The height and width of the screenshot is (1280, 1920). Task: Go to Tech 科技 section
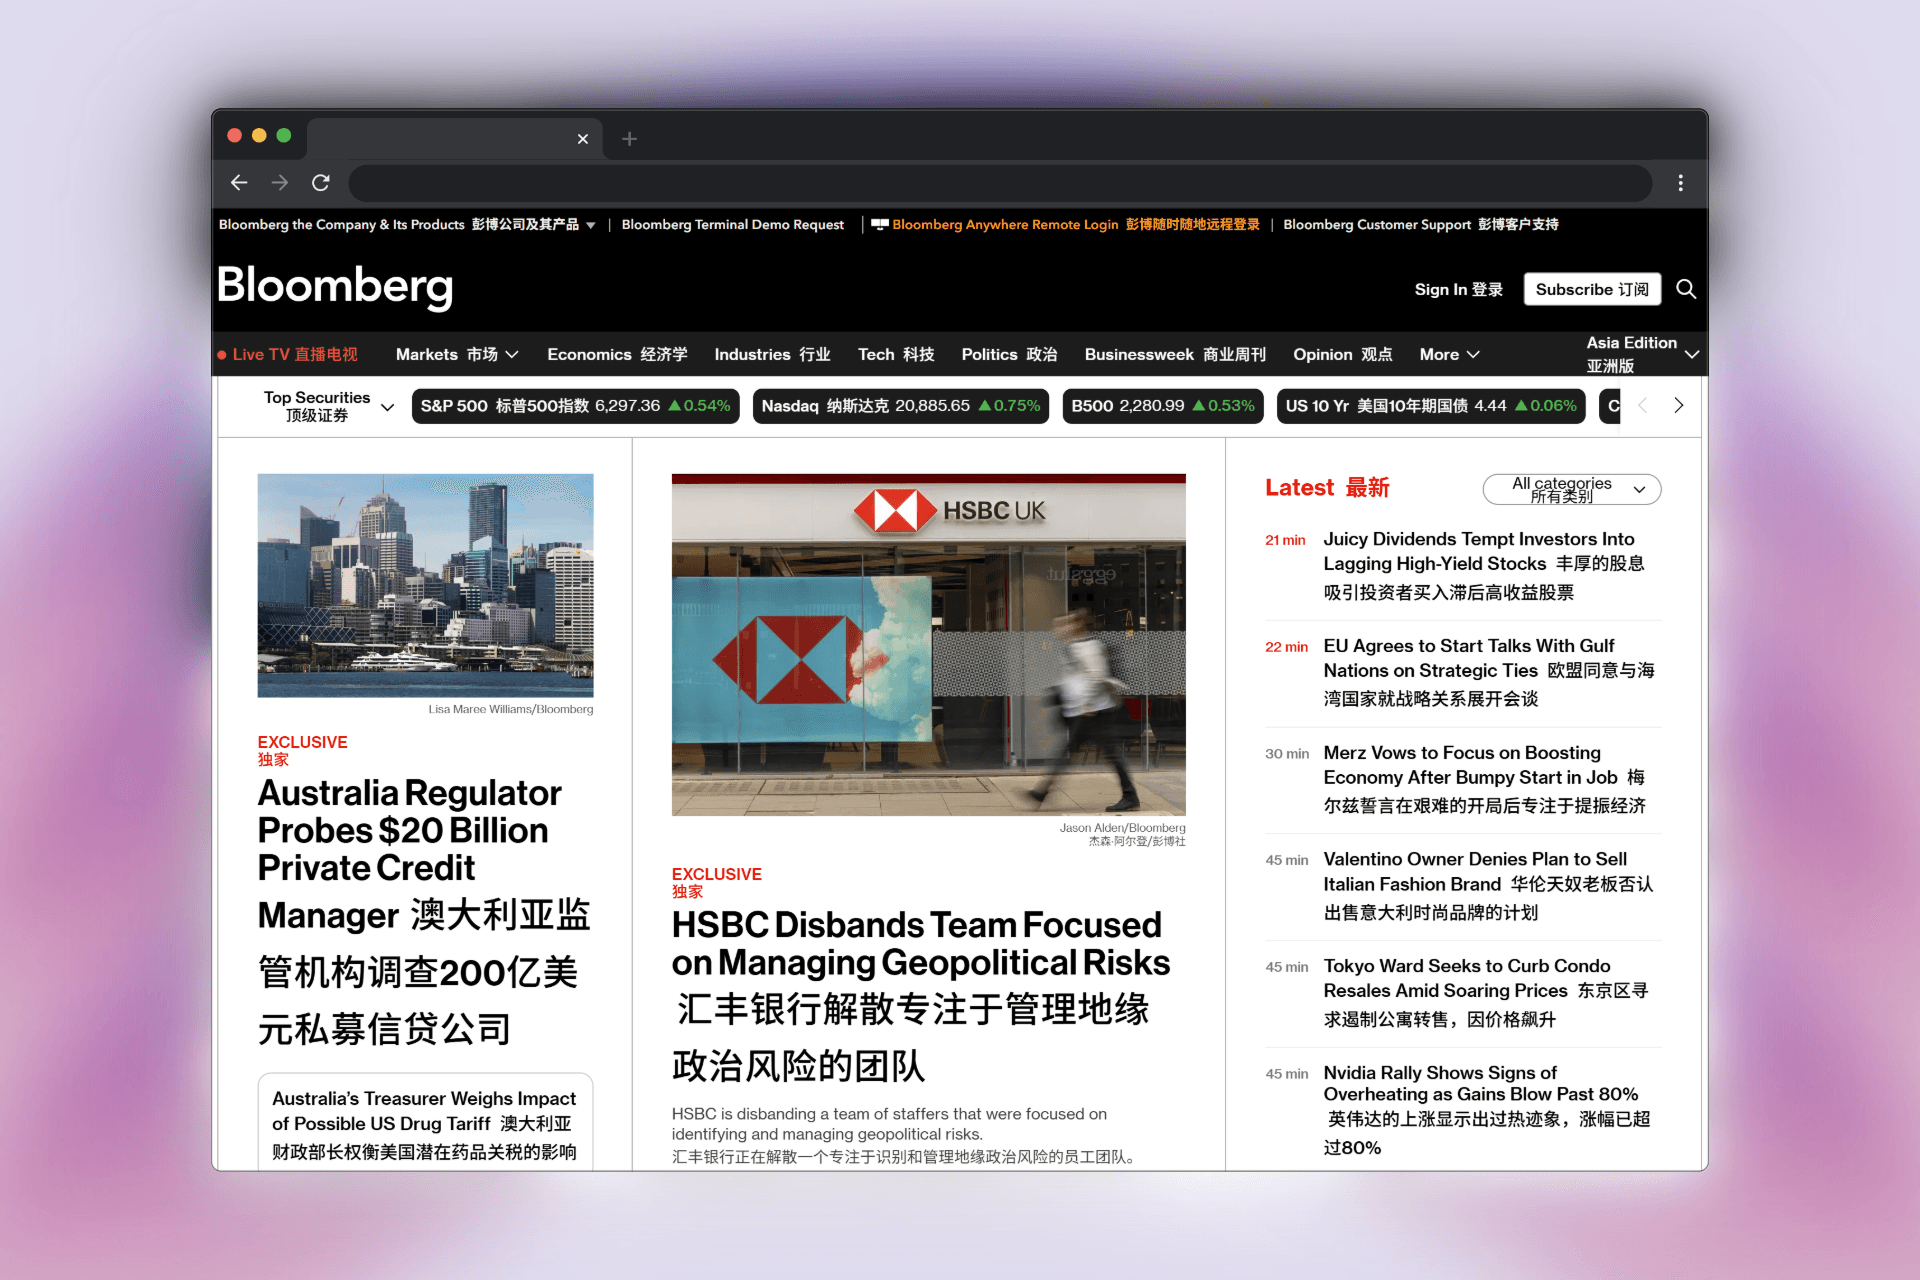point(896,355)
